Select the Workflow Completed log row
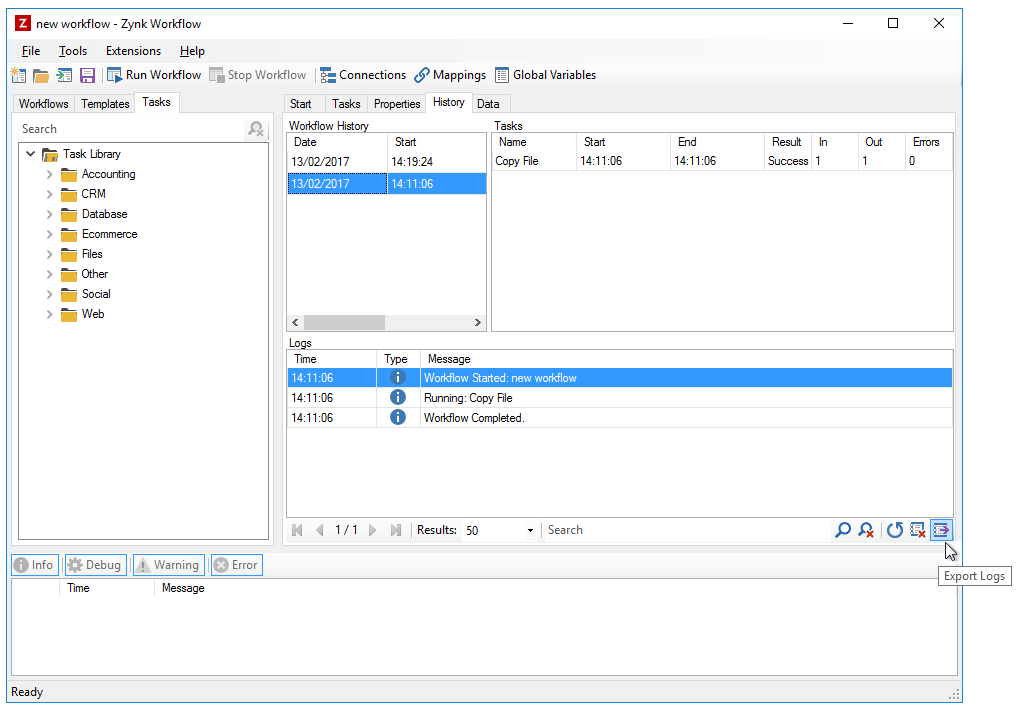The width and height of the screenshot is (1019, 705). (620, 418)
